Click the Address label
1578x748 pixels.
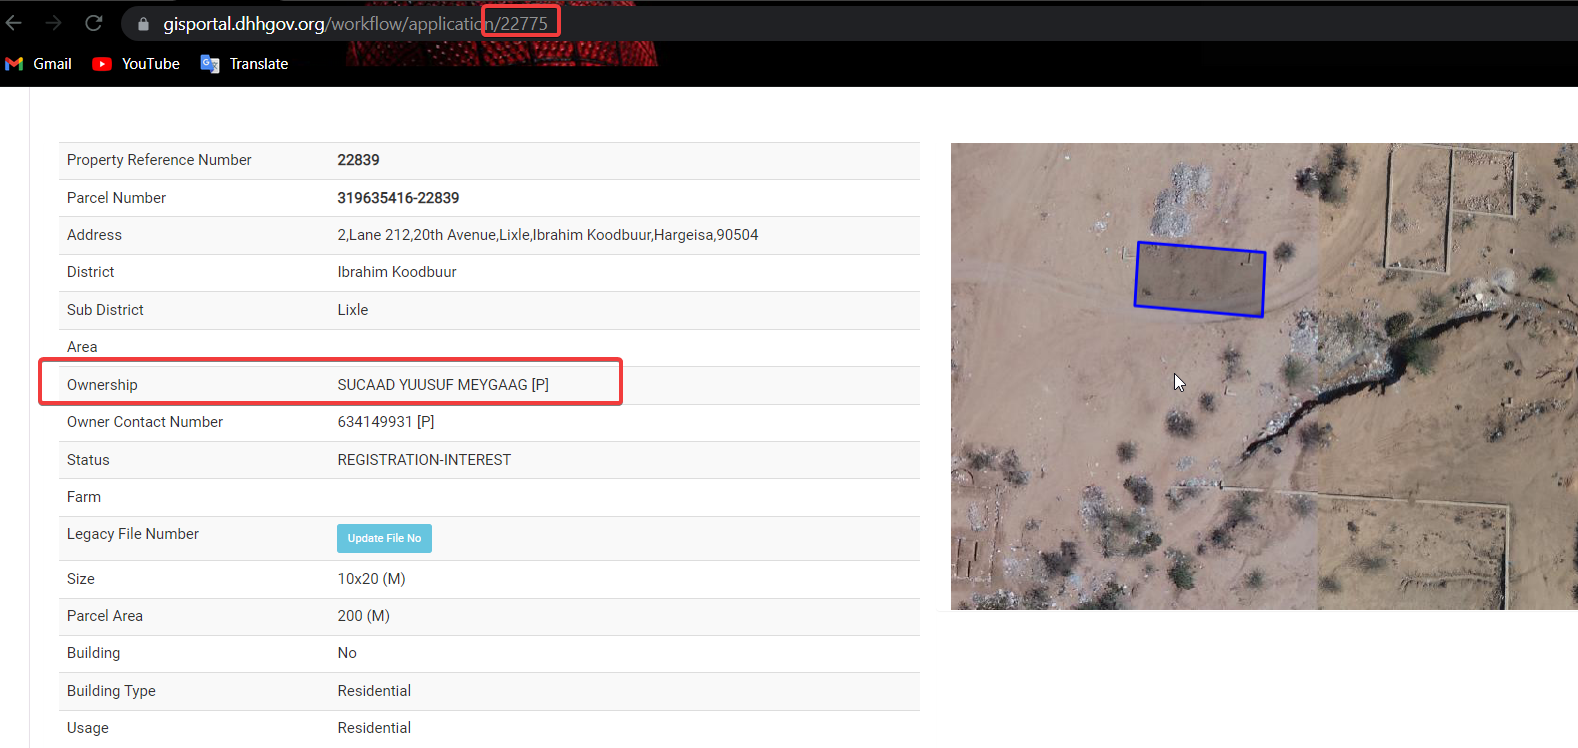click(x=94, y=235)
